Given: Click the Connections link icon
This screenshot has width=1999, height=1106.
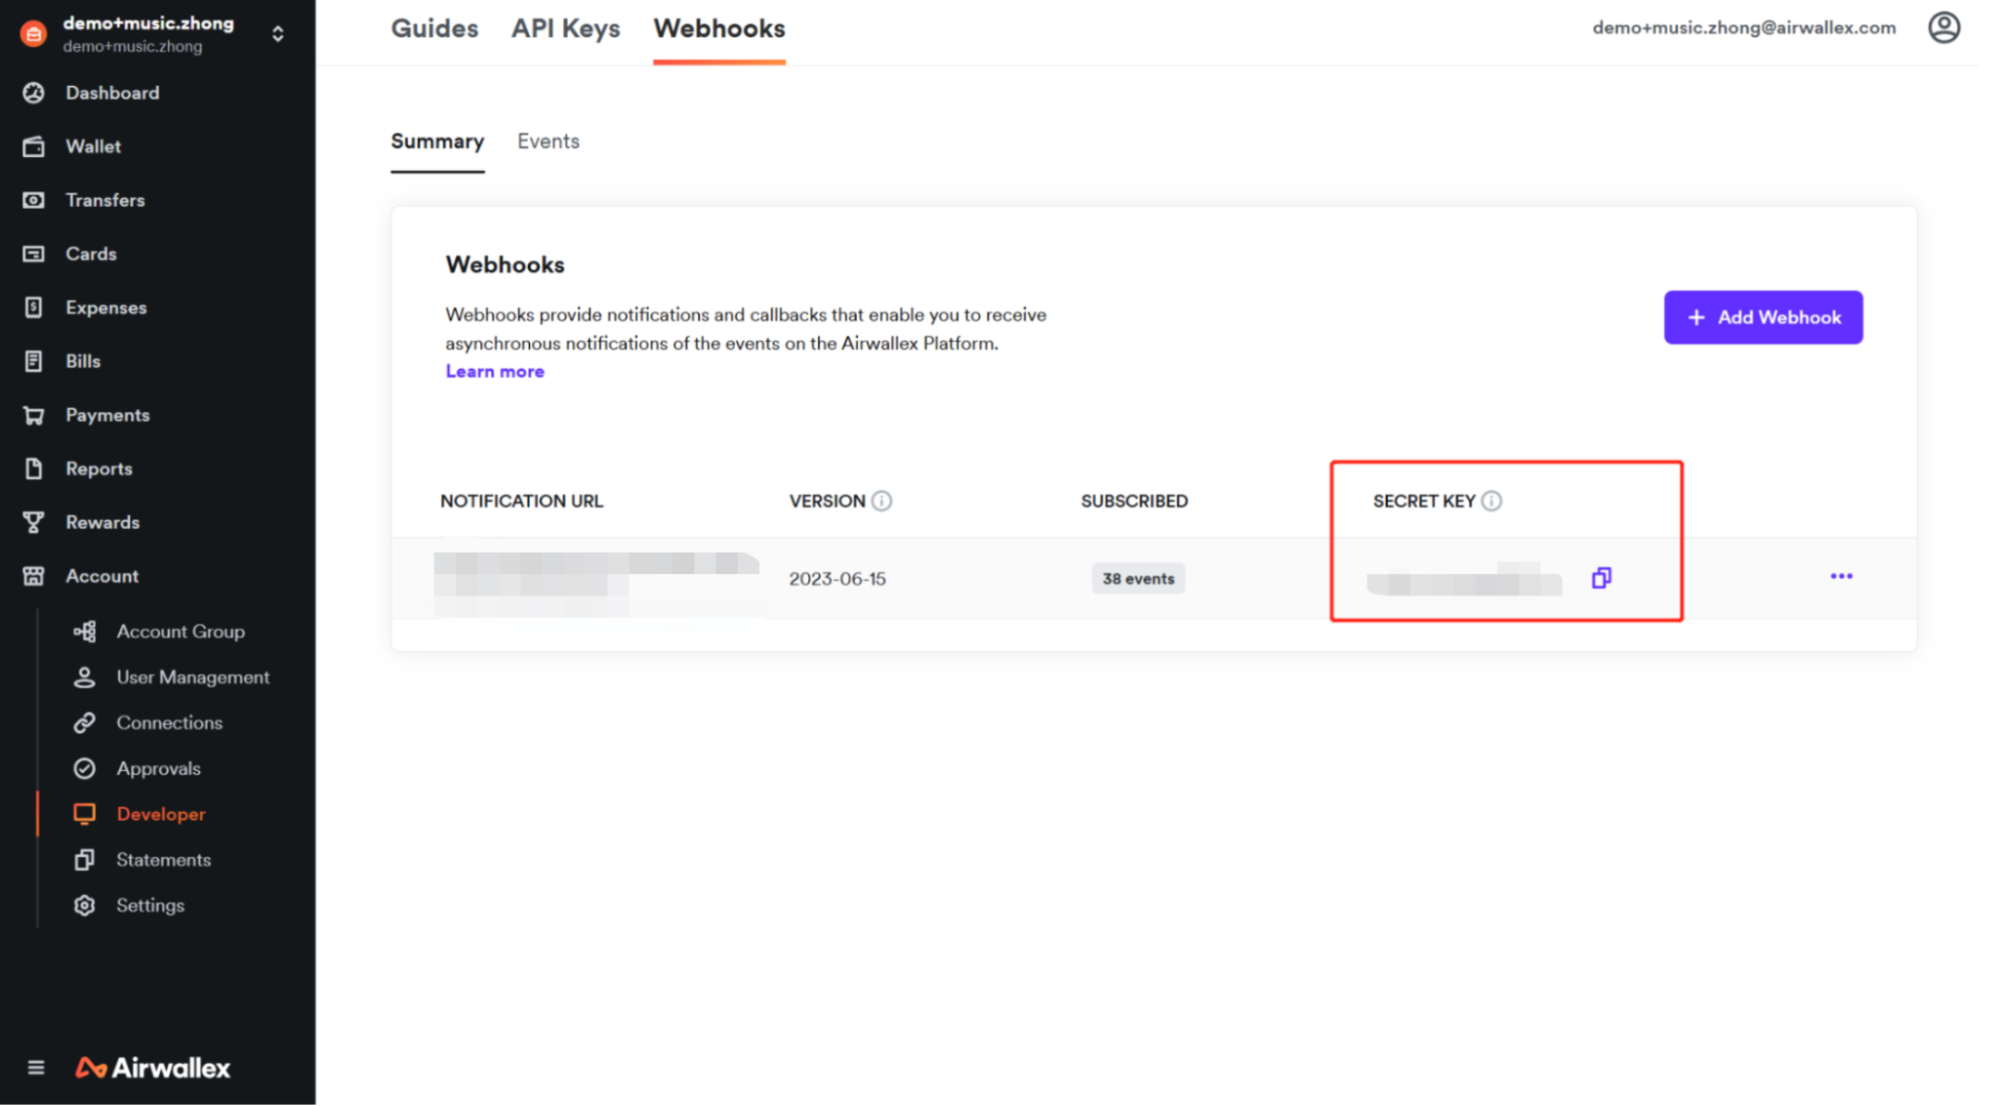Looking at the screenshot, I should [85, 723].
